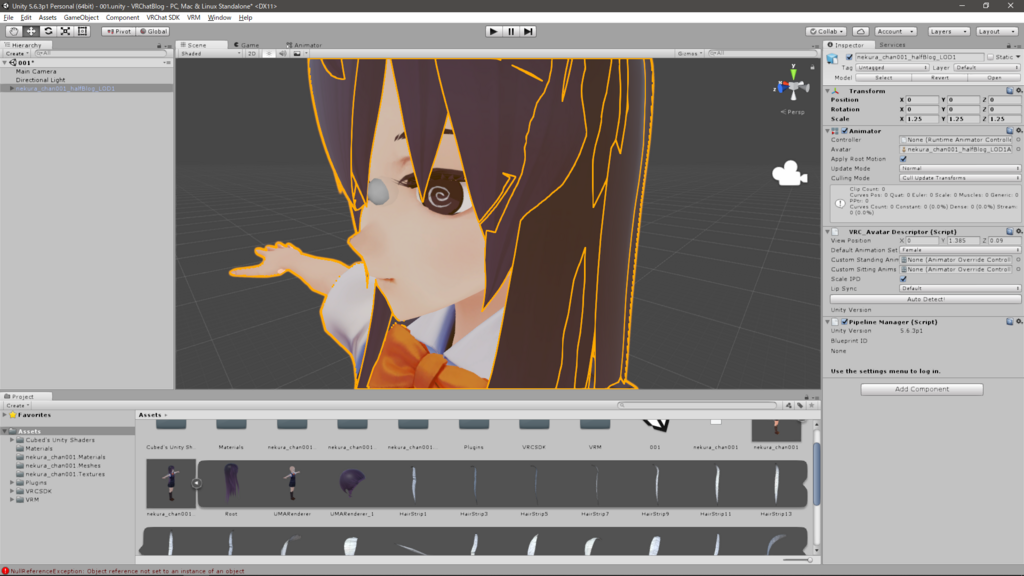Open the Hierarchy Create dropdown

(17, 54)
